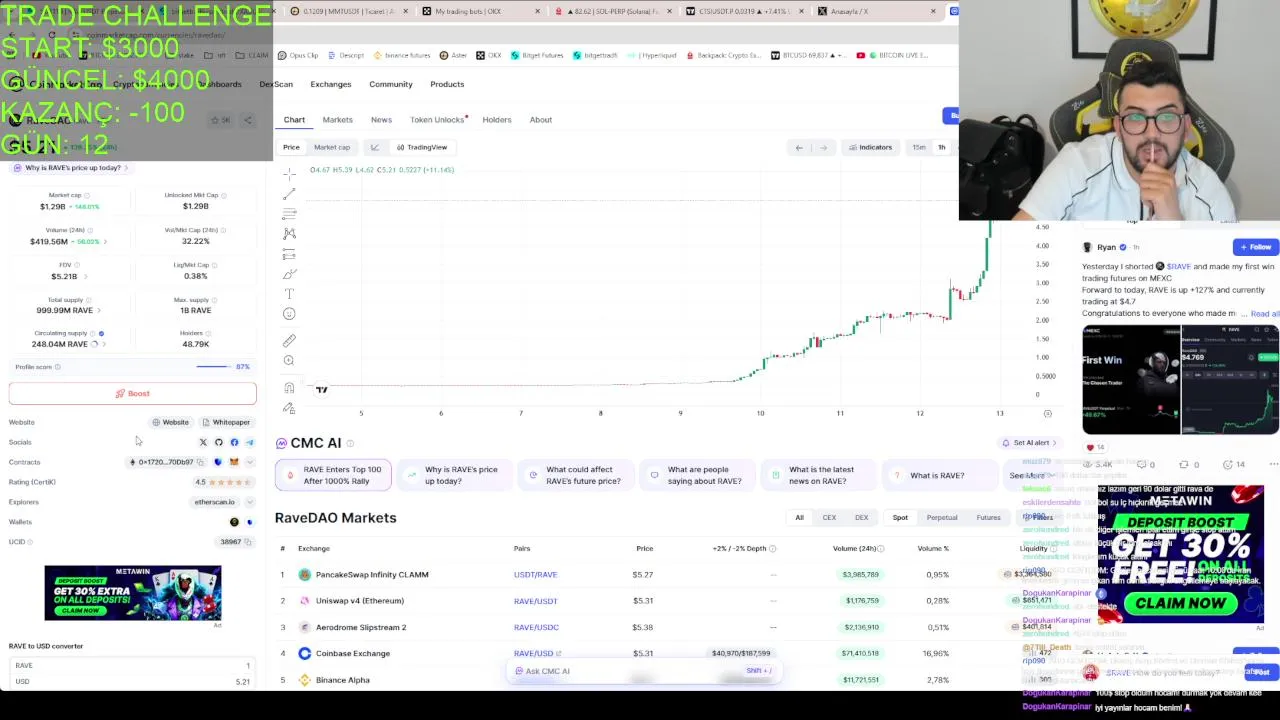1280x720 pixels.
Task: Follow Ryan via the Follow button
Action: (x=1255, y=247)
